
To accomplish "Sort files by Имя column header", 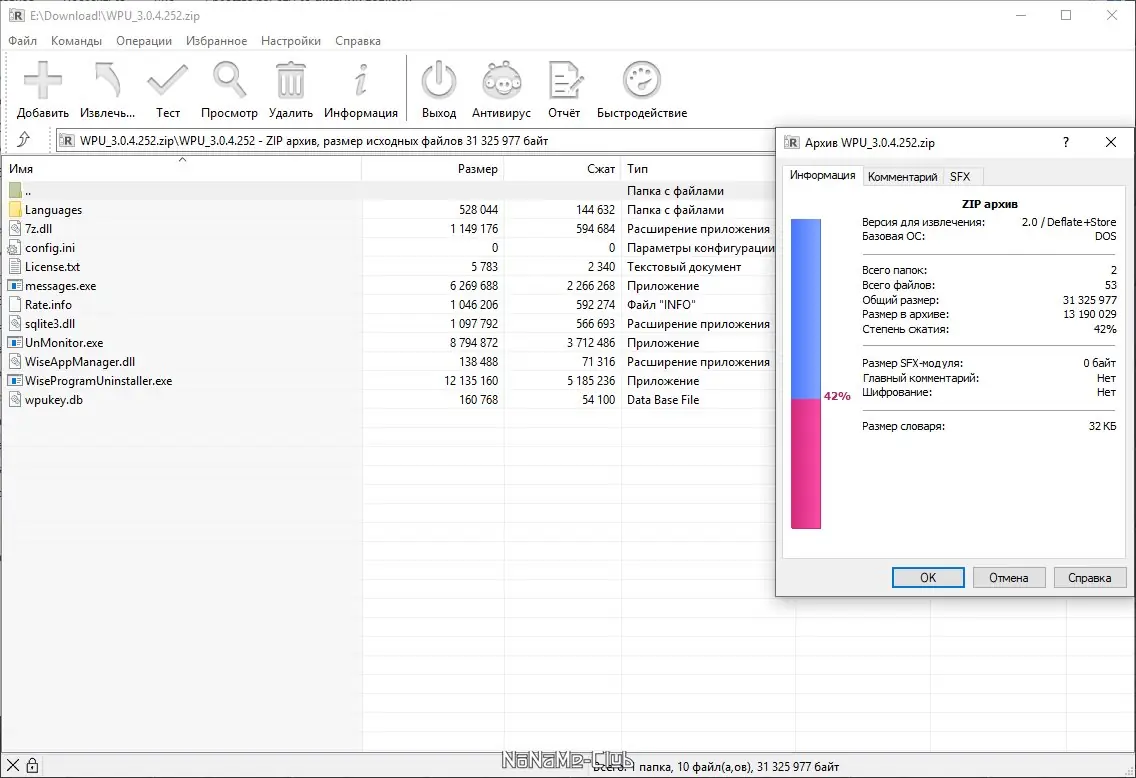I will (181, 168).
